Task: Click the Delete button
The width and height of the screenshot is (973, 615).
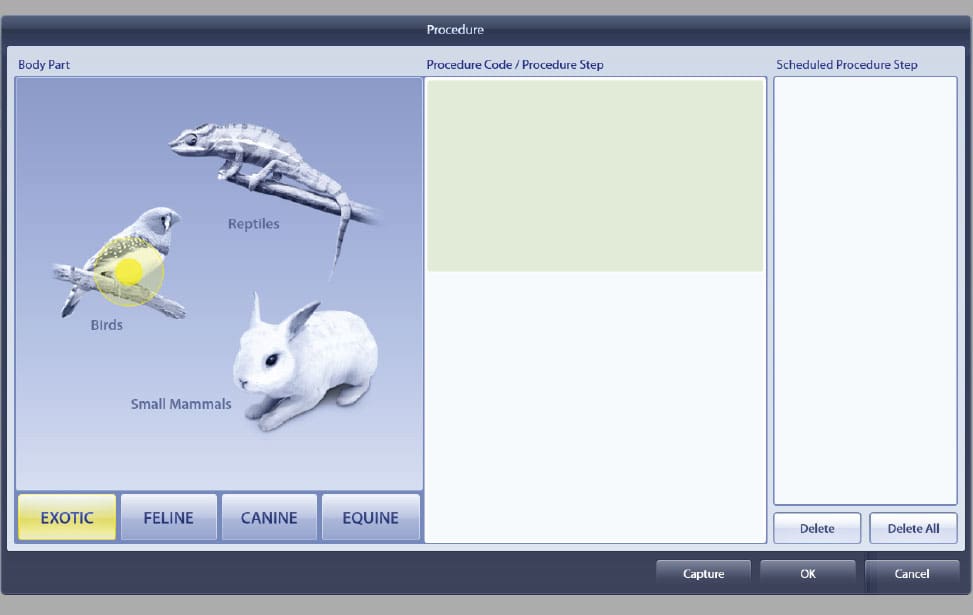Action: (x=817, y=528)
